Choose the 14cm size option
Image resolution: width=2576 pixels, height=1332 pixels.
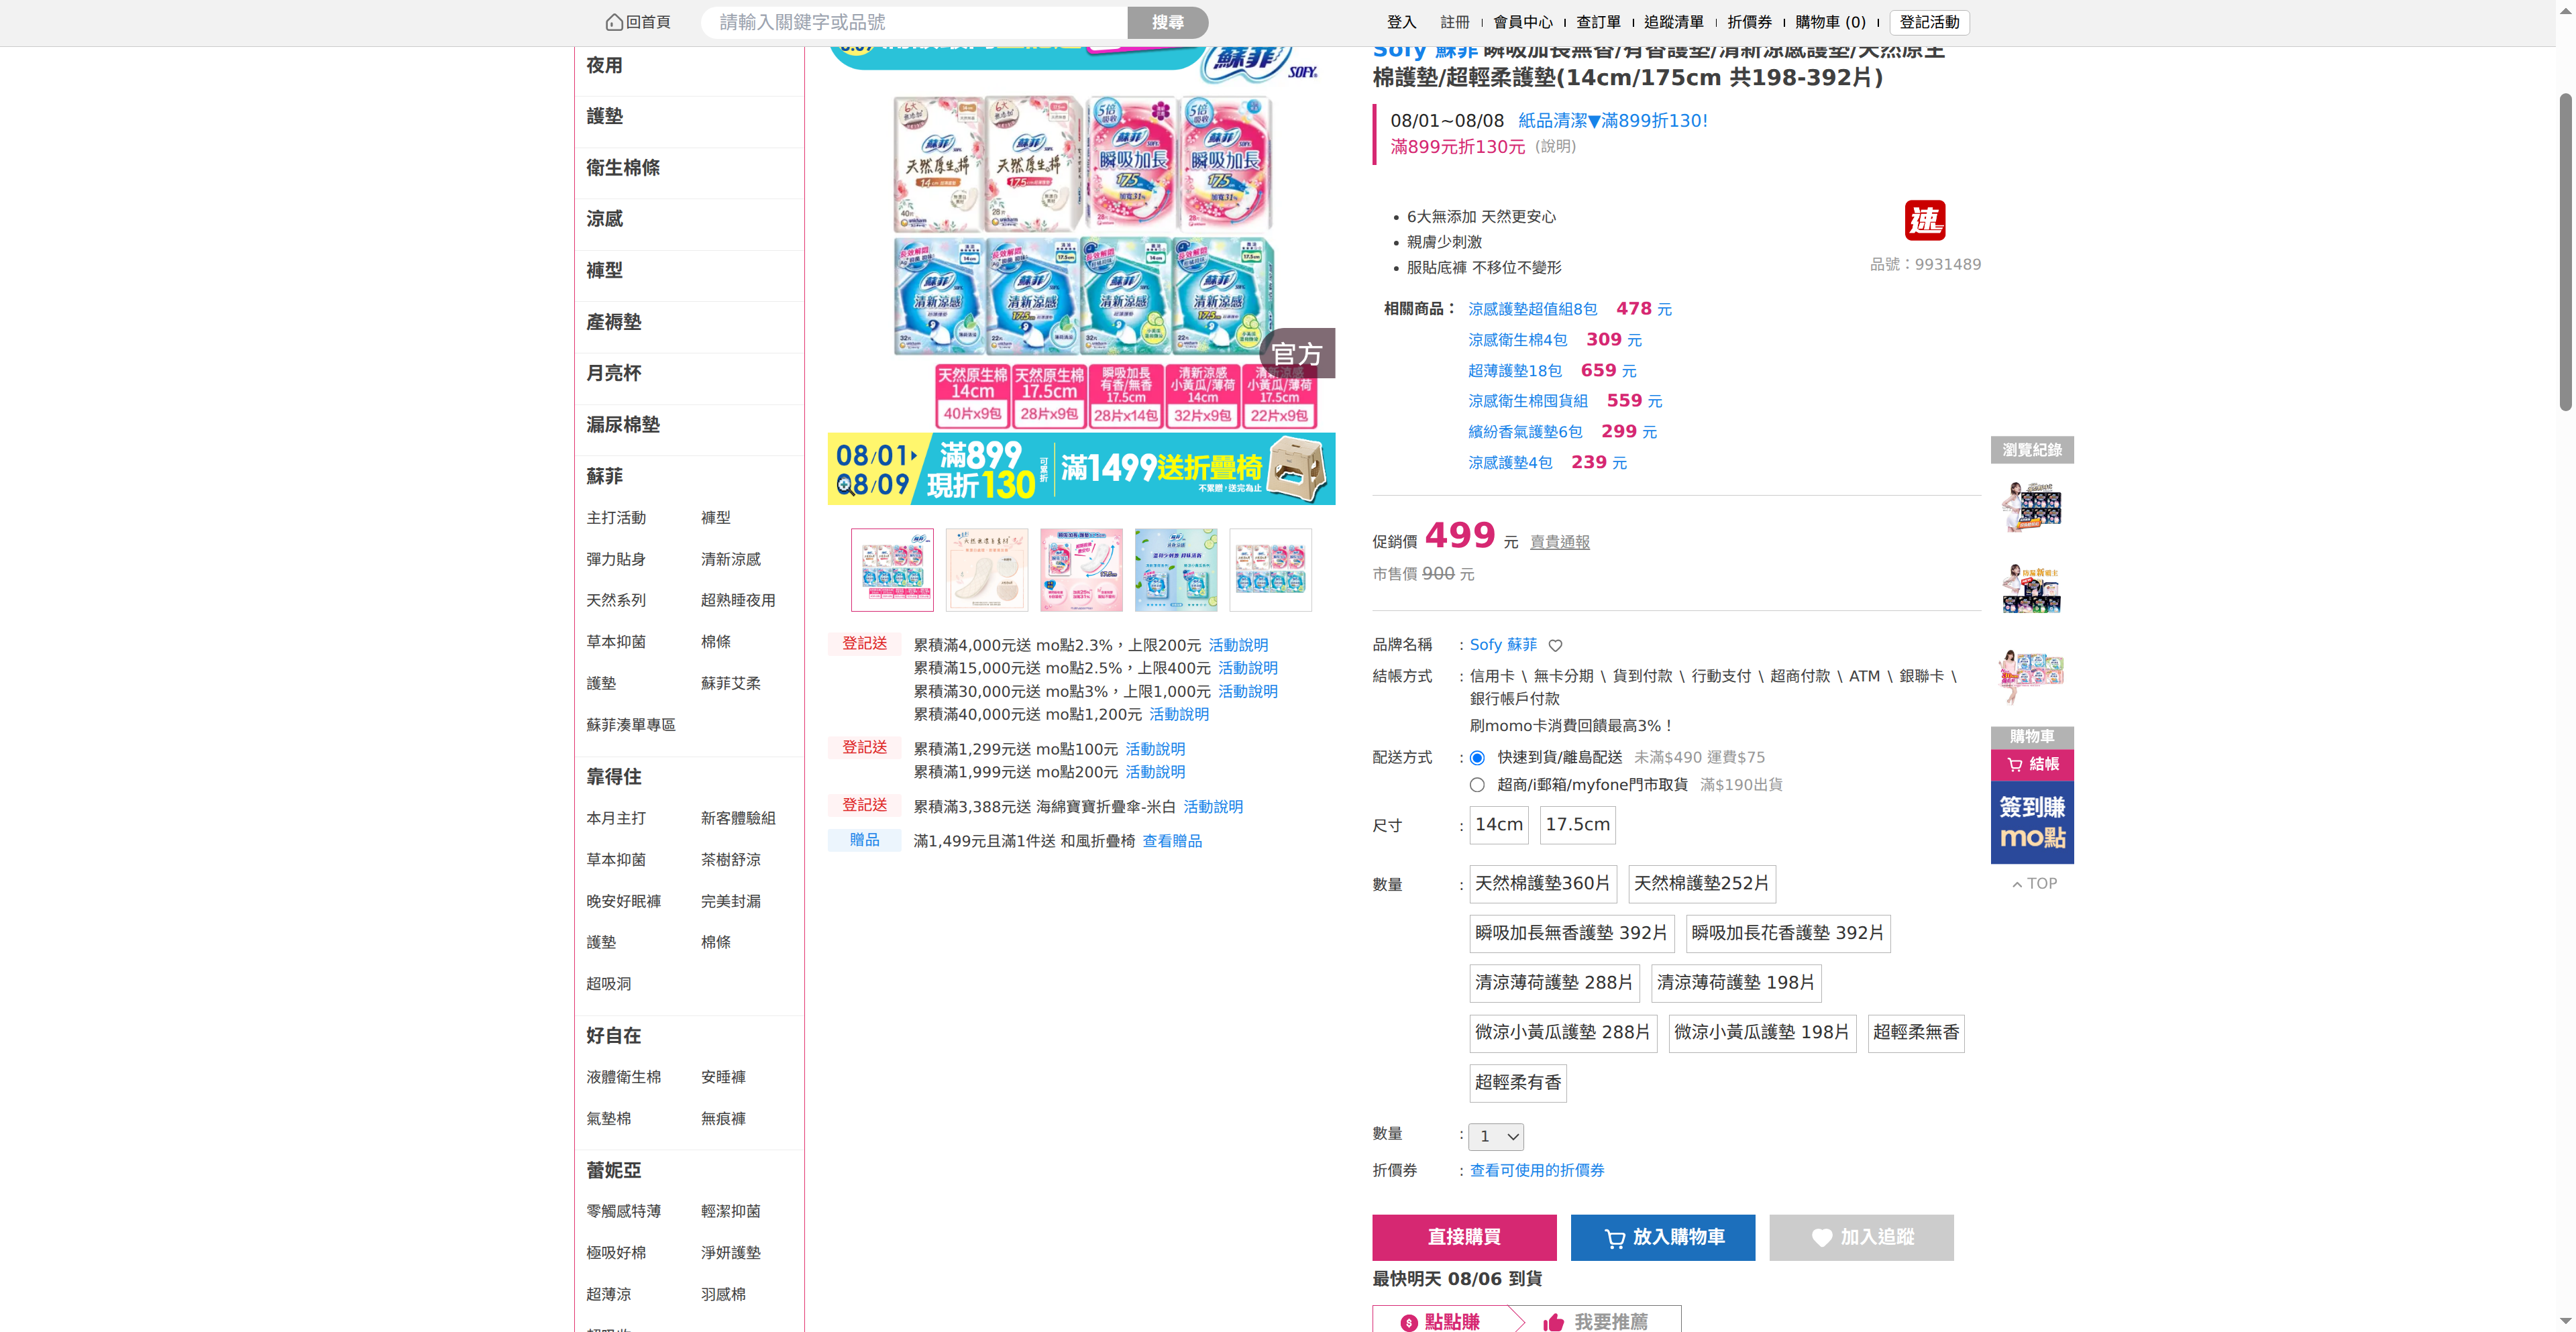[1499, 825]
